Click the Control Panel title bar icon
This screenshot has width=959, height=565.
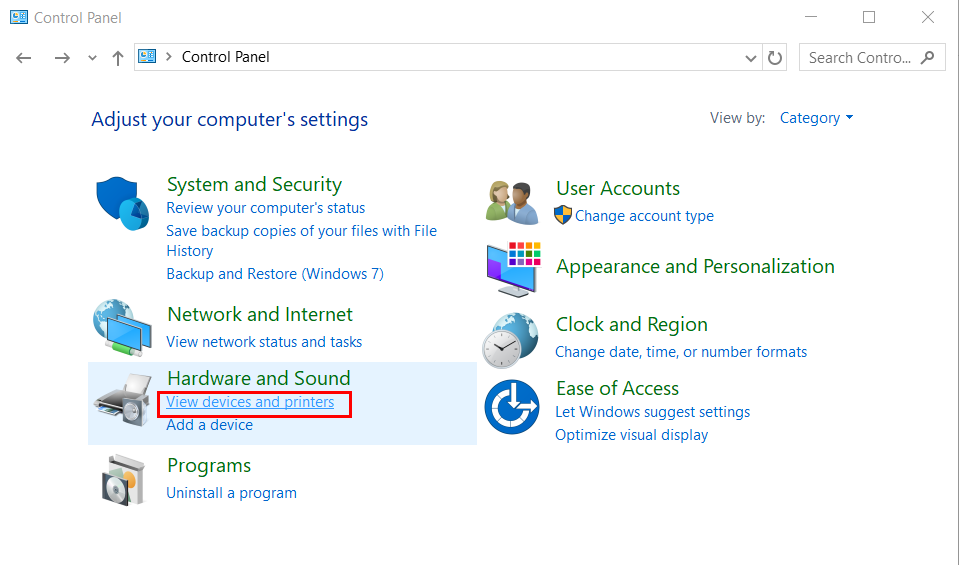[x=19, y=17]
